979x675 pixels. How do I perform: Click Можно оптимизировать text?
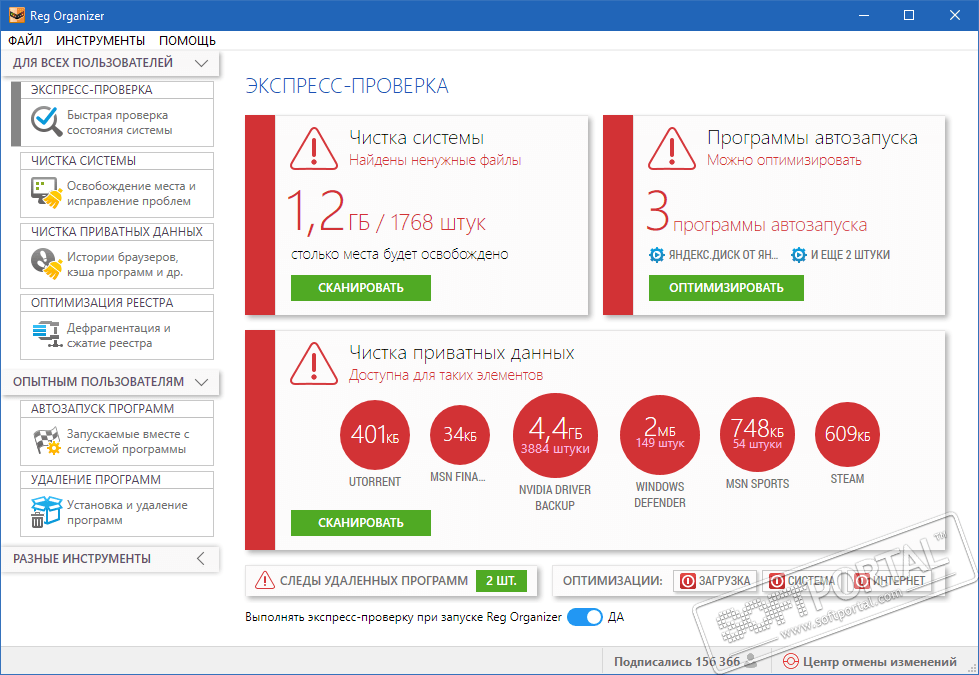[x=784, y=160]
